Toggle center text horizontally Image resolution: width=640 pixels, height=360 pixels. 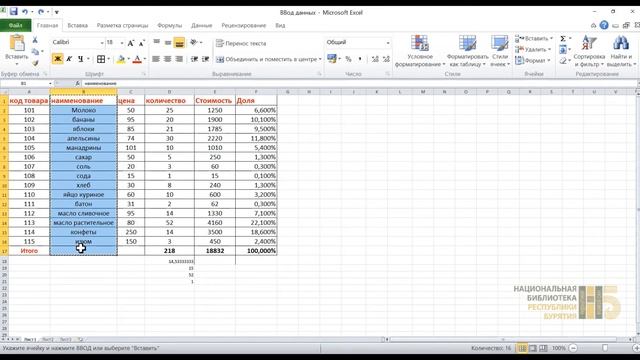tap(167, 59)
